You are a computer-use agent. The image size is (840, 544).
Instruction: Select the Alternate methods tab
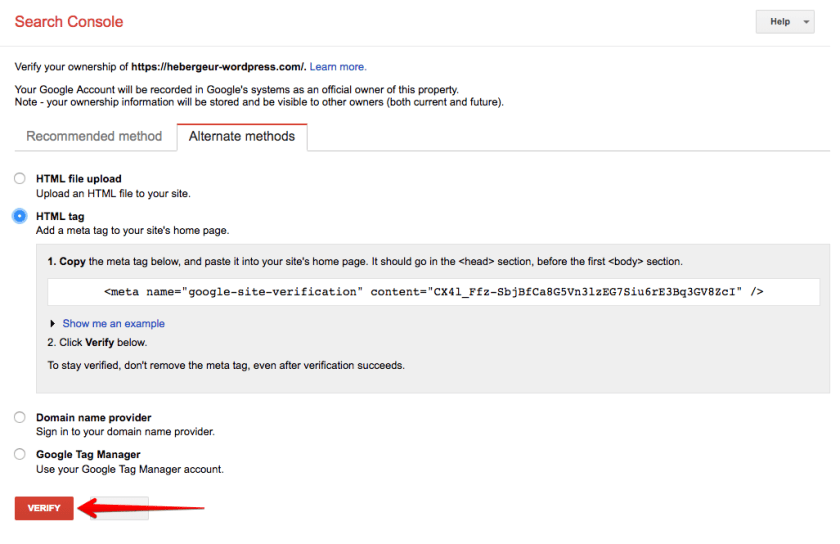[x=242, y=137]
